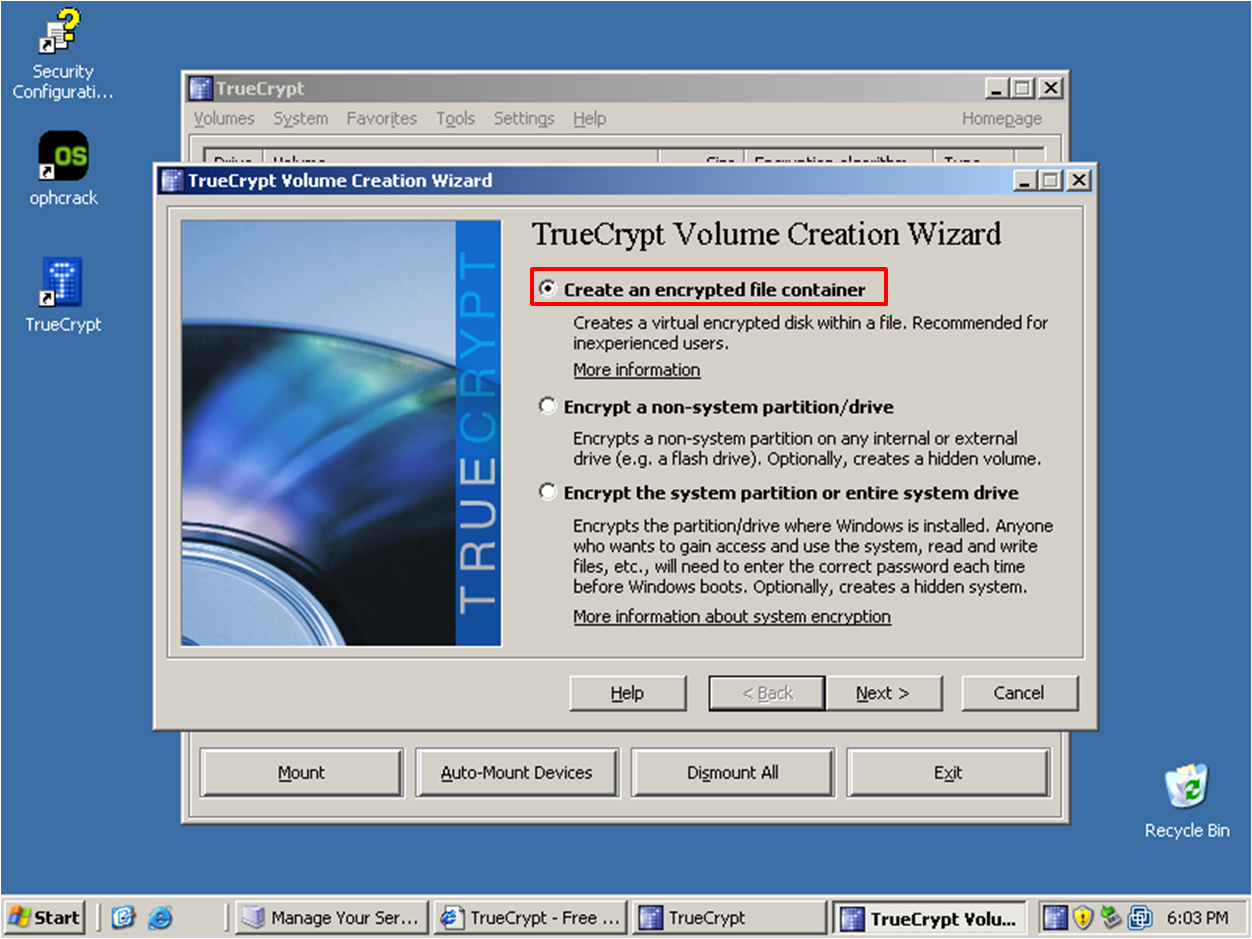Screen dimensions: 1252x939
Task: Switch to TrueCrypt main window taskbar item
Action: click(730, 917)
